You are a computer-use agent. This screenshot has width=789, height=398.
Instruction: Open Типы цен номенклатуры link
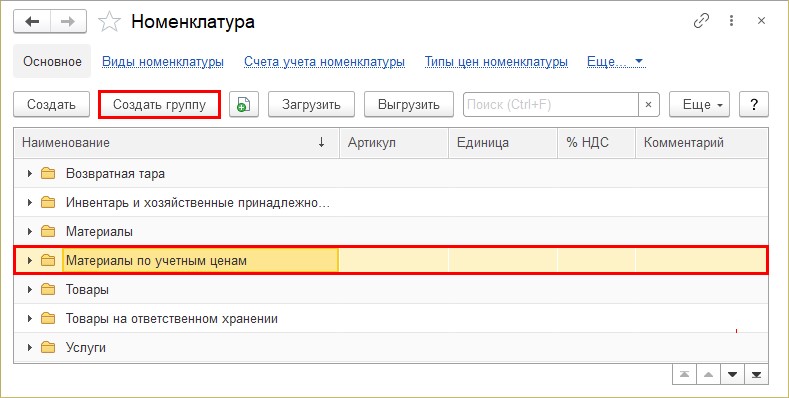[x=496, y=61]
